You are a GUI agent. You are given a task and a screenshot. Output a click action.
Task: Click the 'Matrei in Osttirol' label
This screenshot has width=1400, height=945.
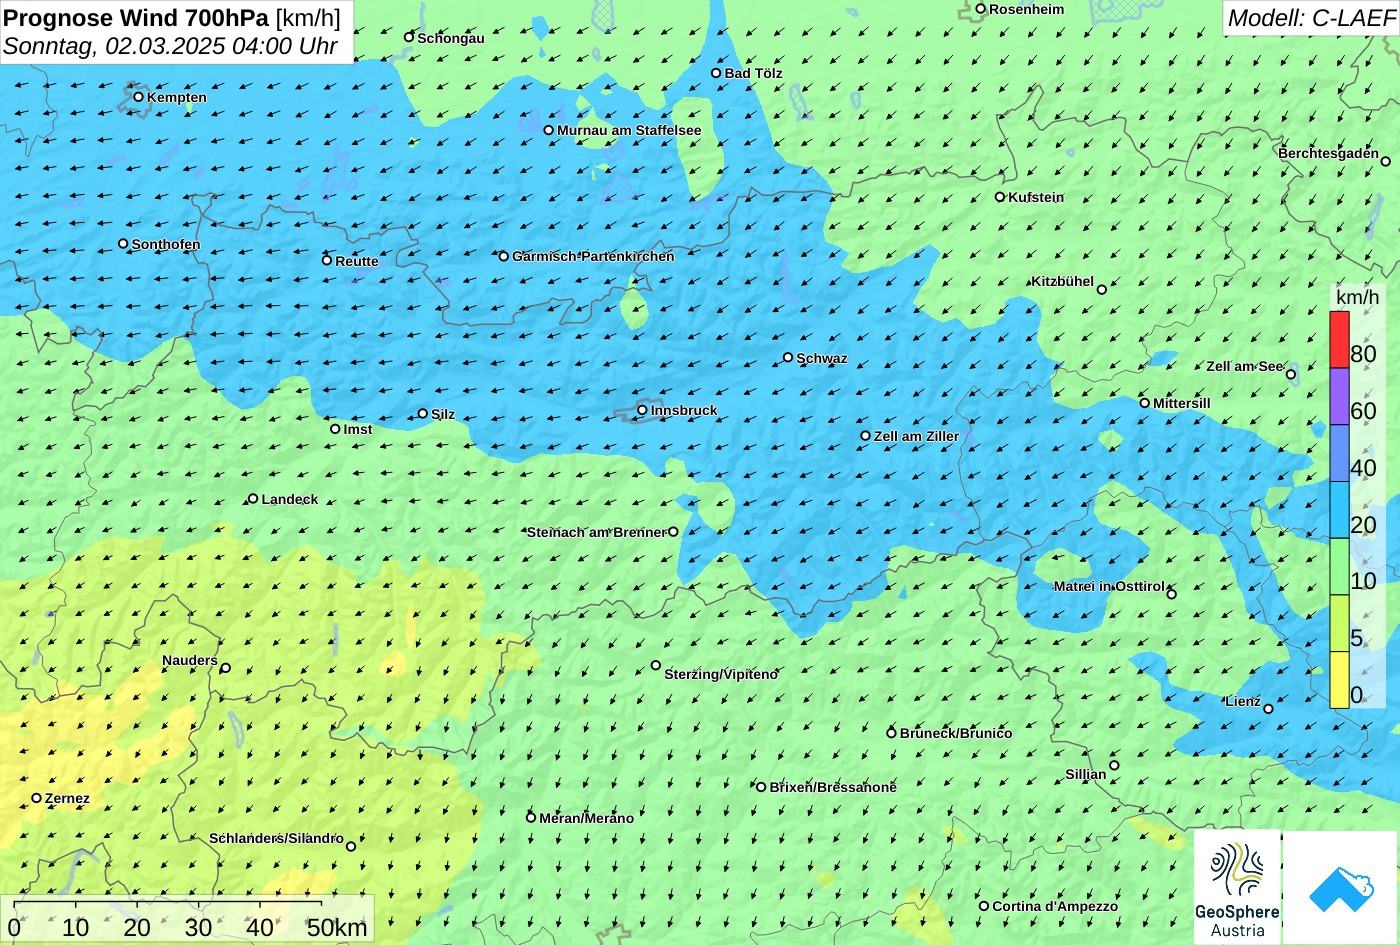point(1110,586)
